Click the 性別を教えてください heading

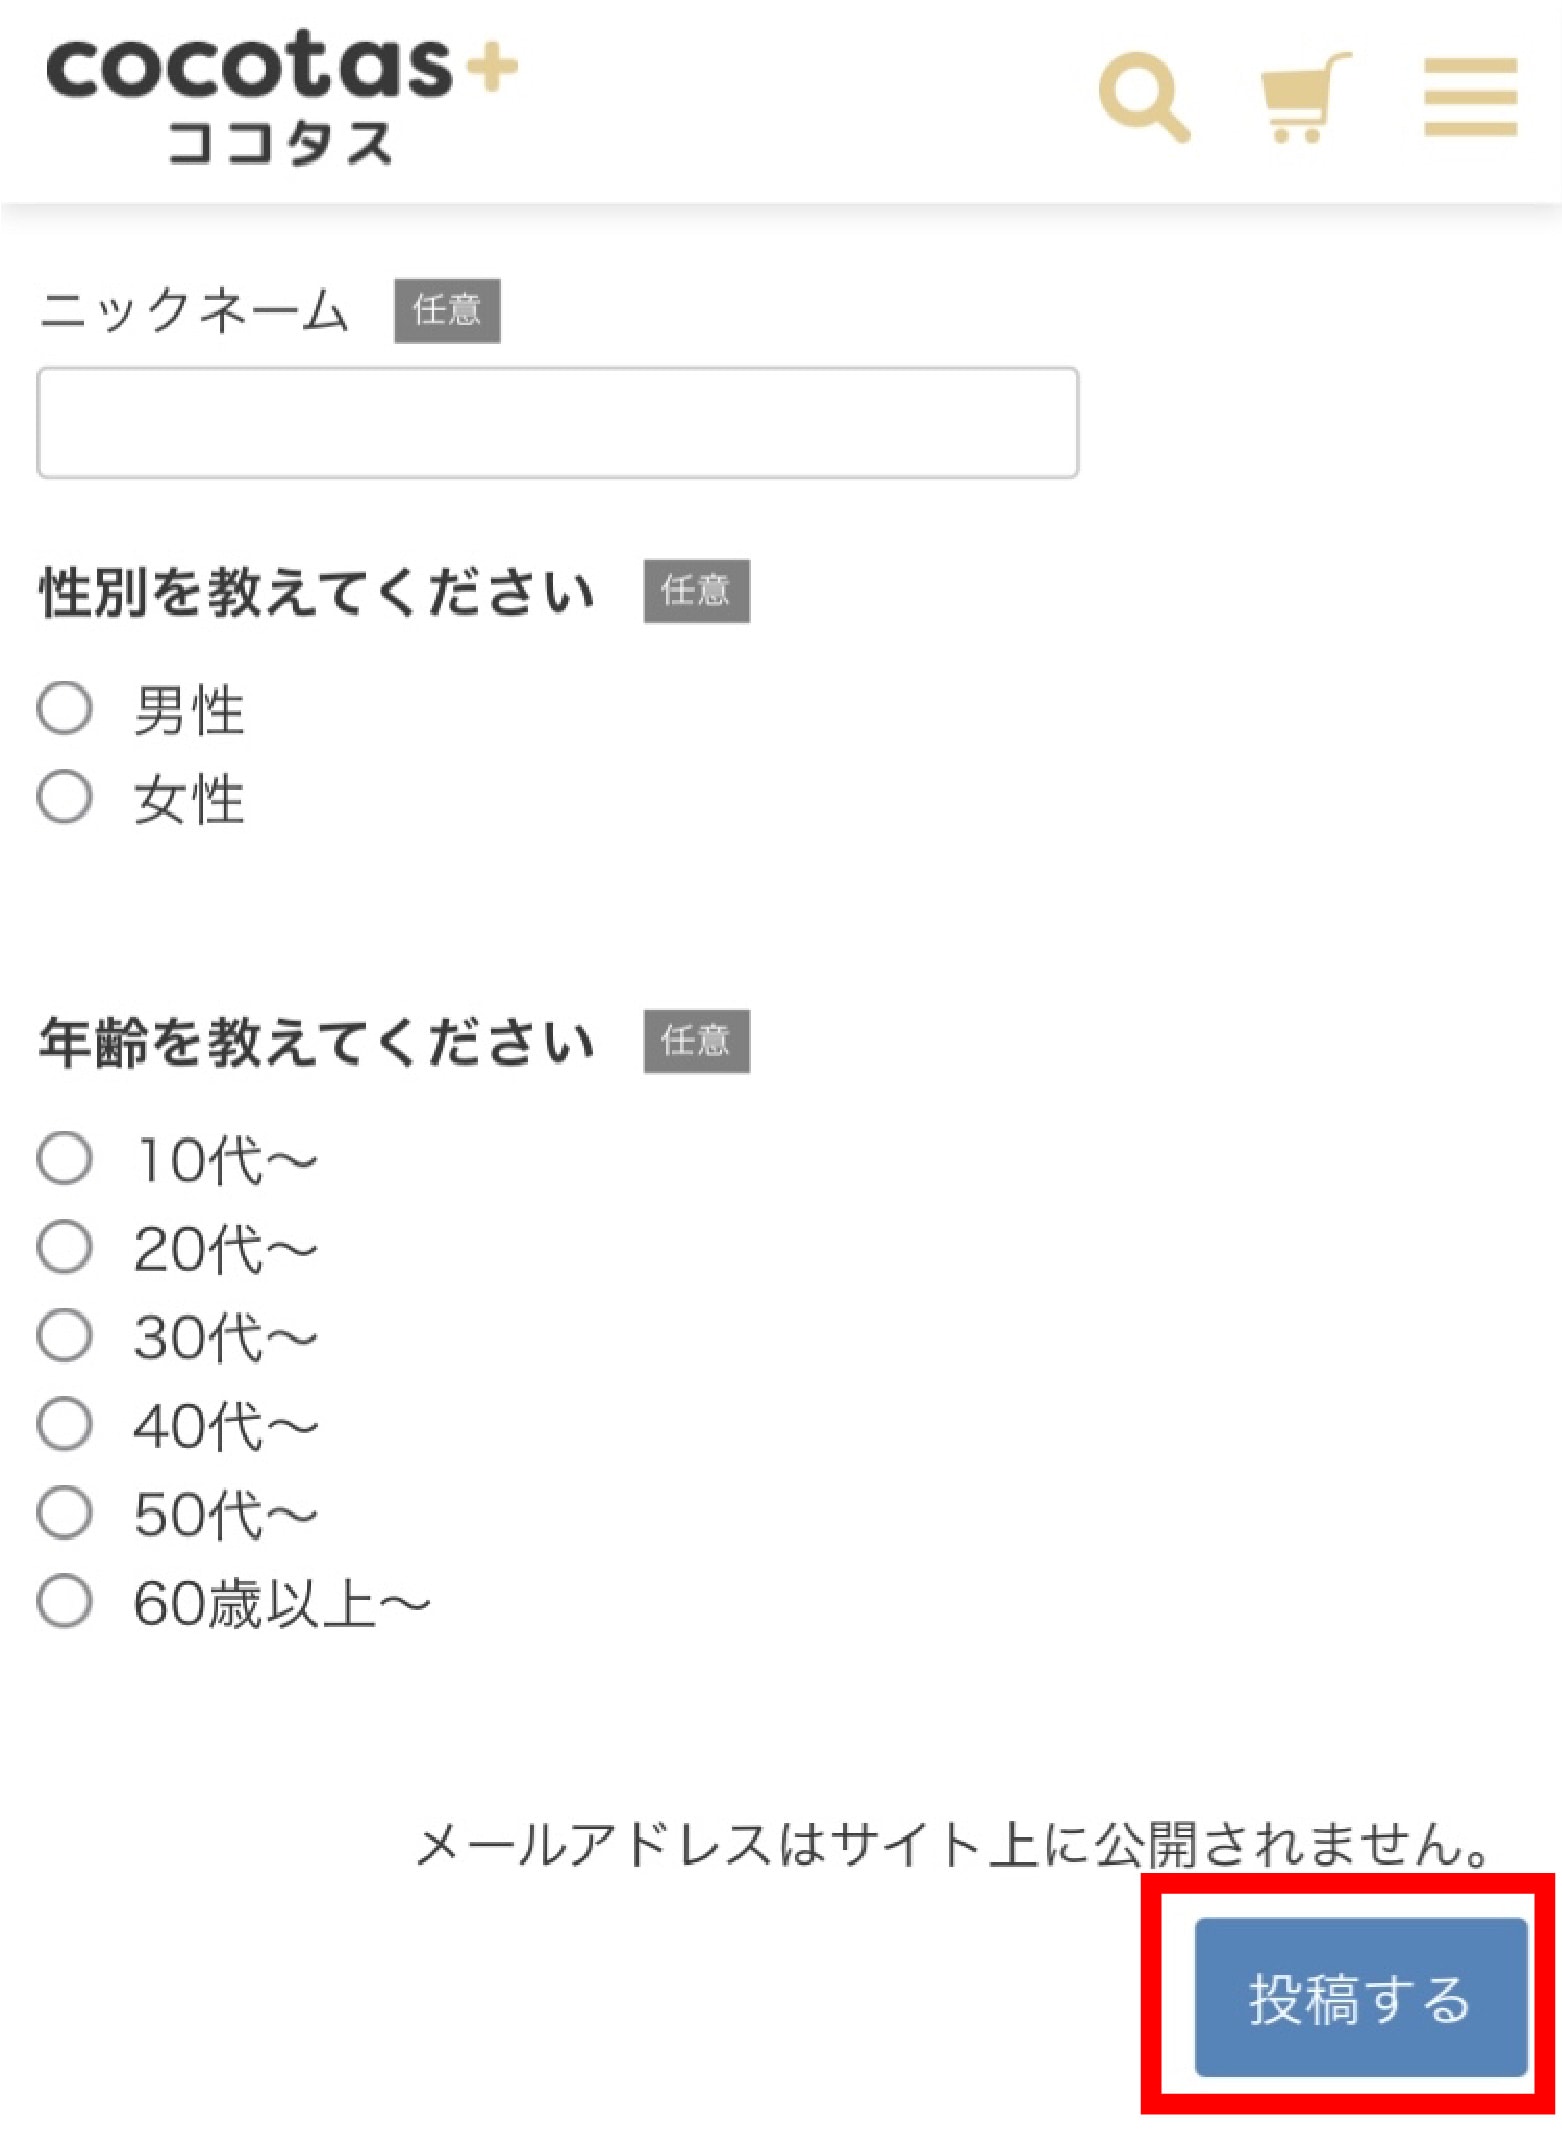pos(315,590)
